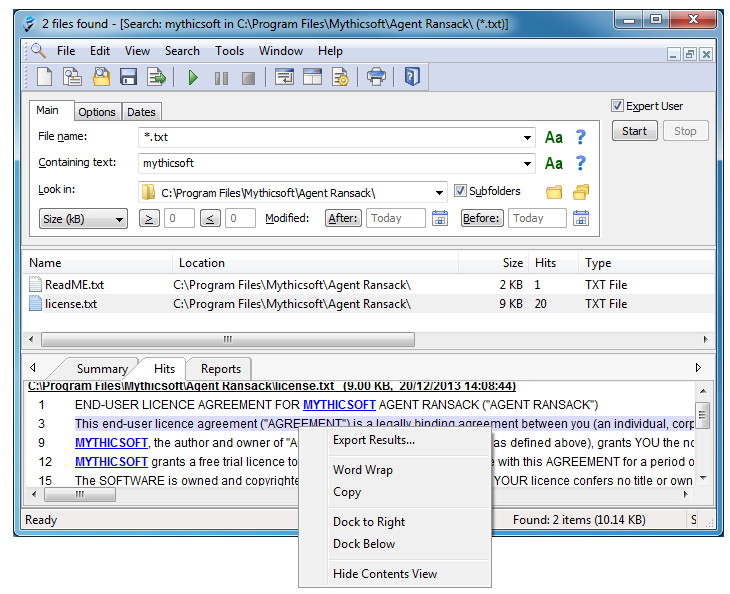Click the Stop button
730x594 pixels.
click(x=685, y=131)
